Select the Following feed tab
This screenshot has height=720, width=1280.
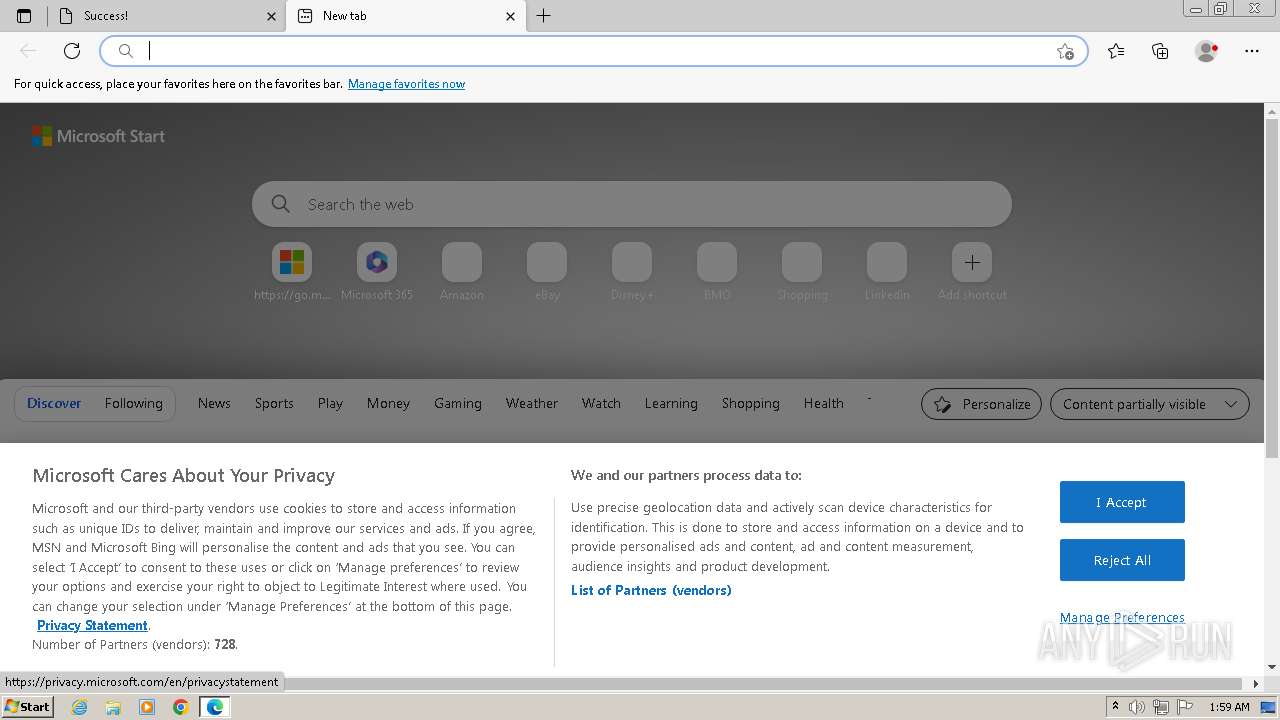133,404
